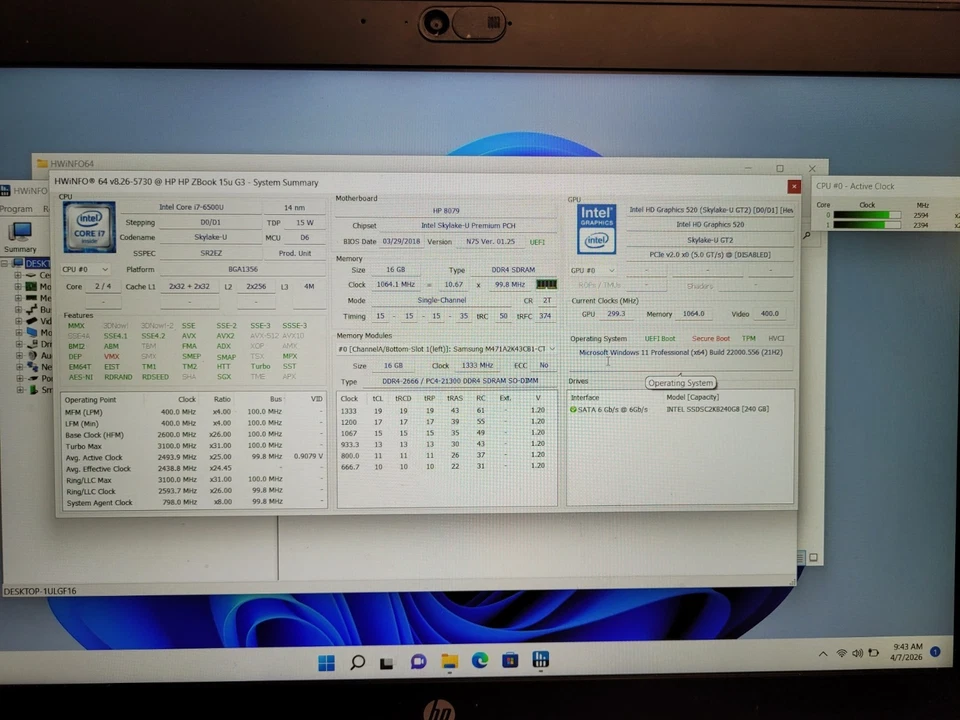Collapse the DESKTOP root tree node
The image size is (960, 720).
coord(5,263)
